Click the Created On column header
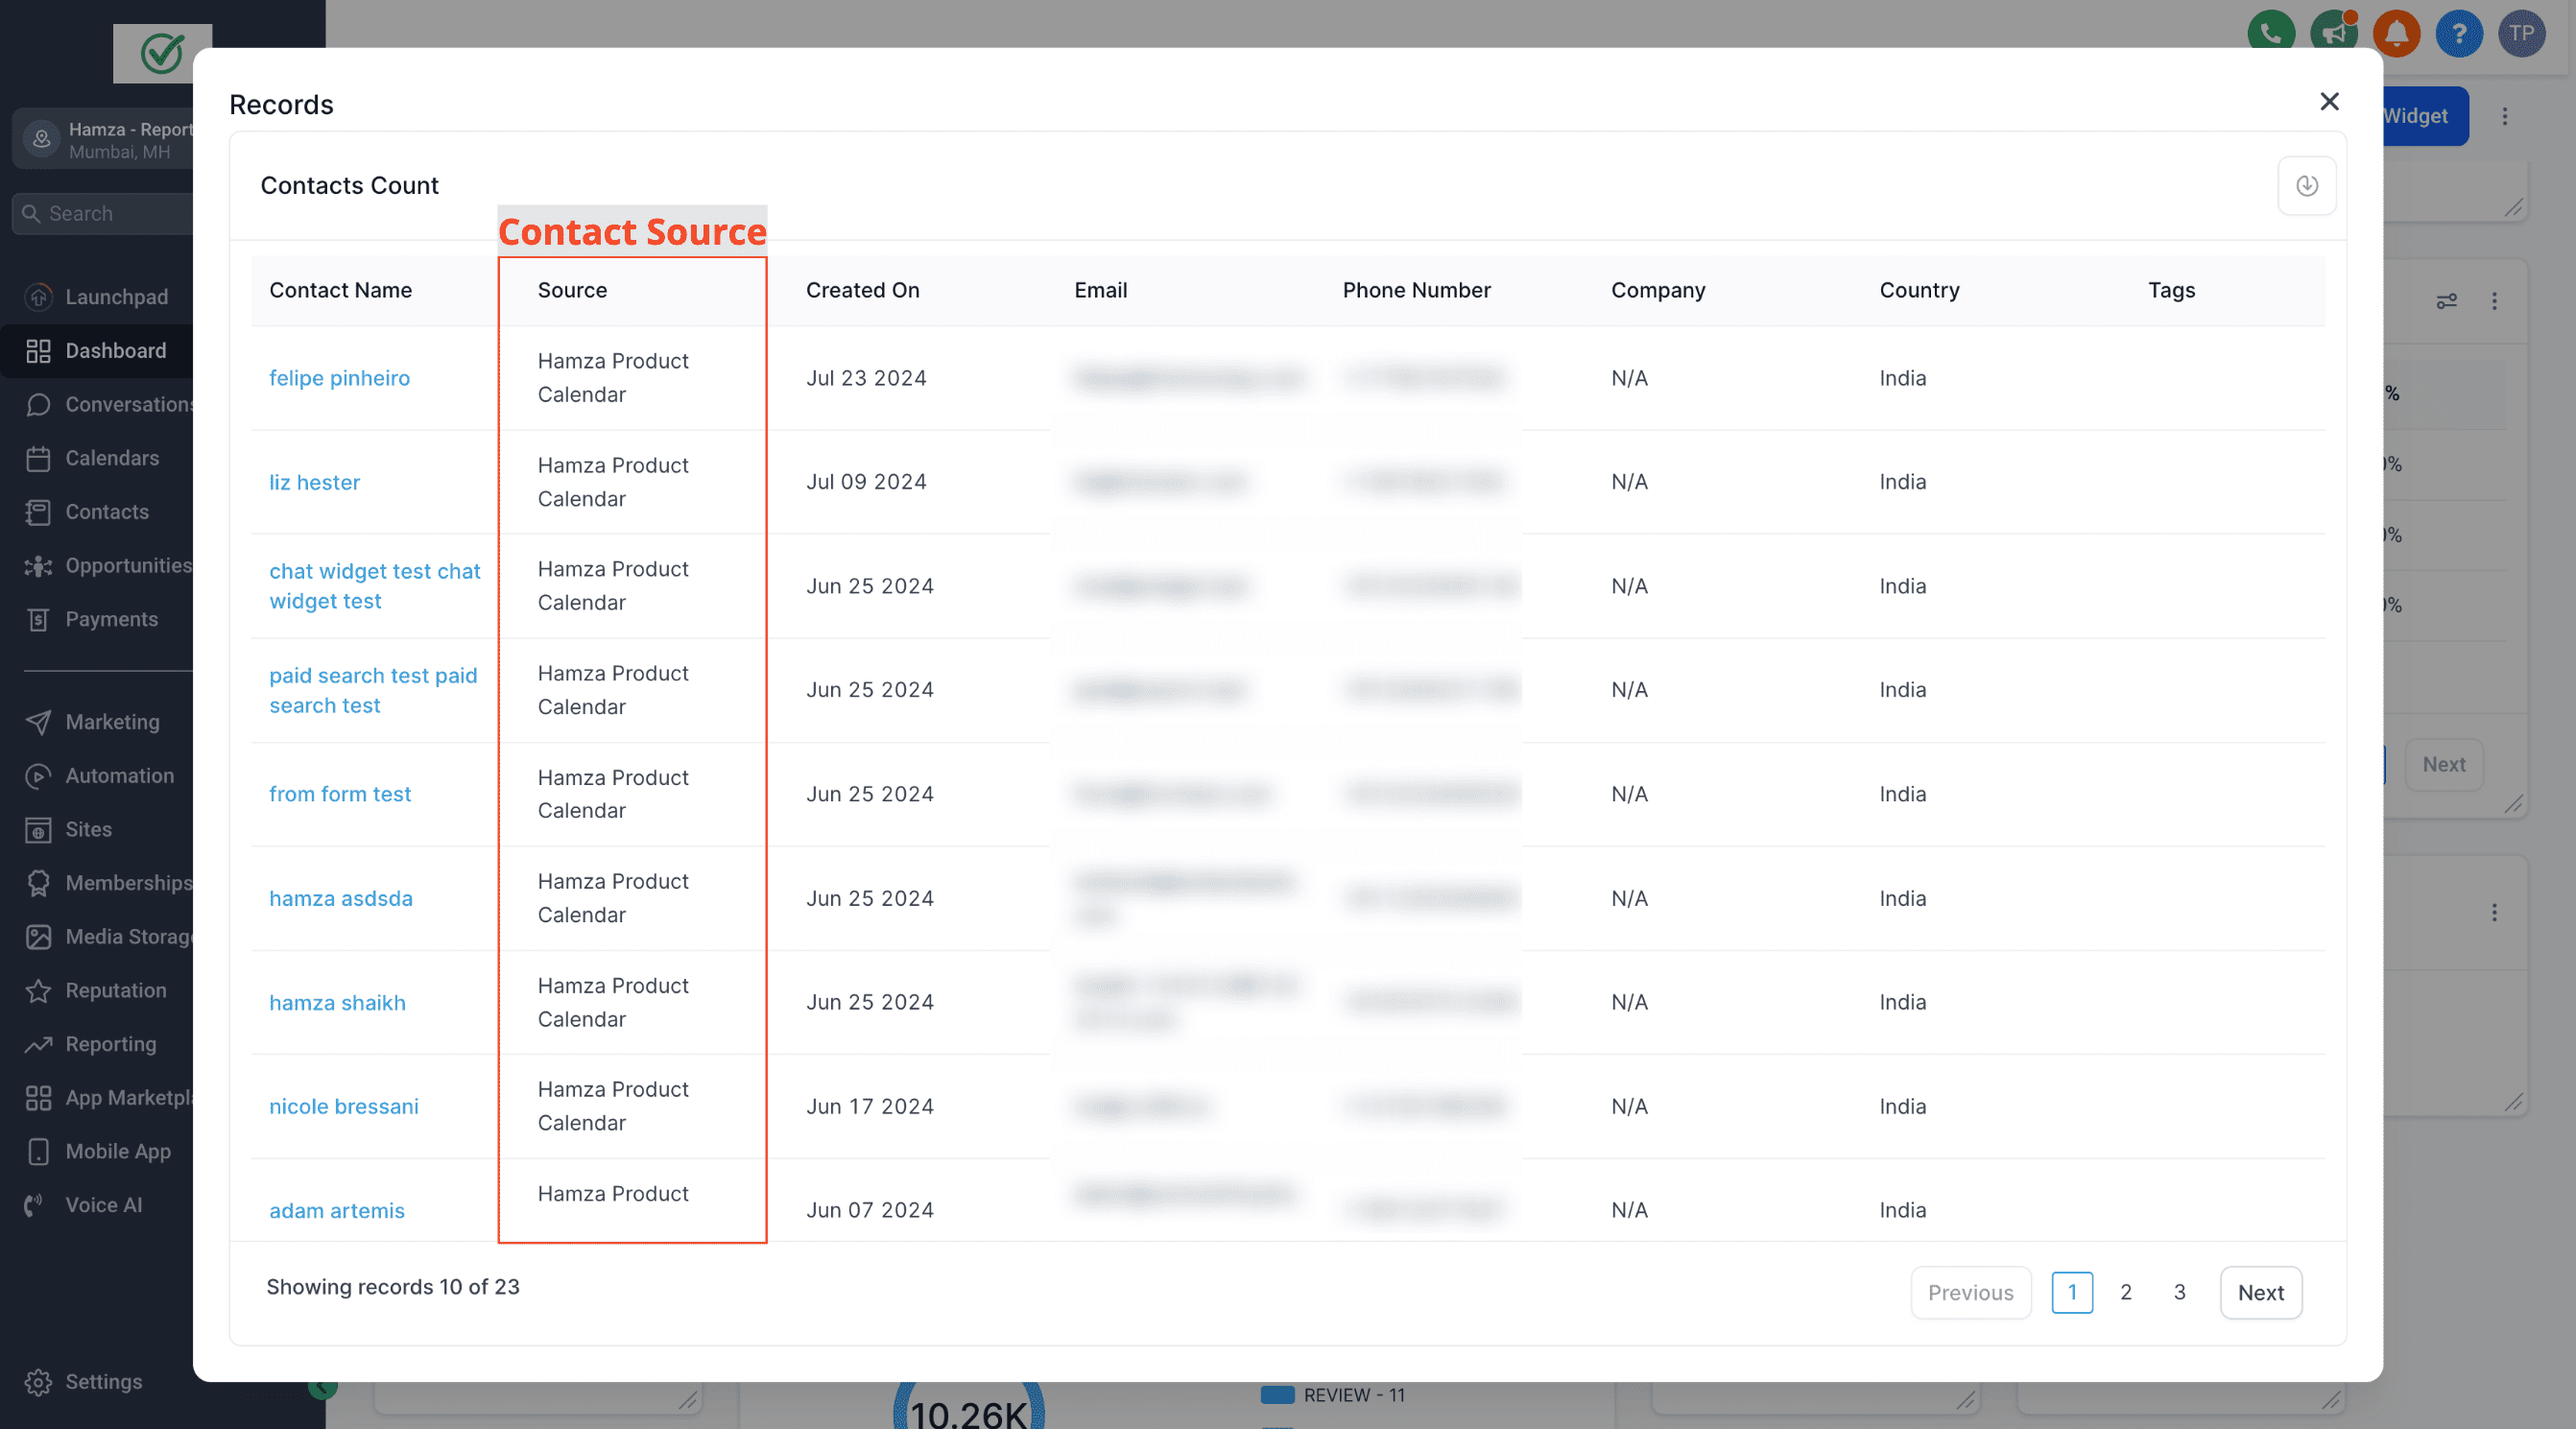 [x=862, y=290]
